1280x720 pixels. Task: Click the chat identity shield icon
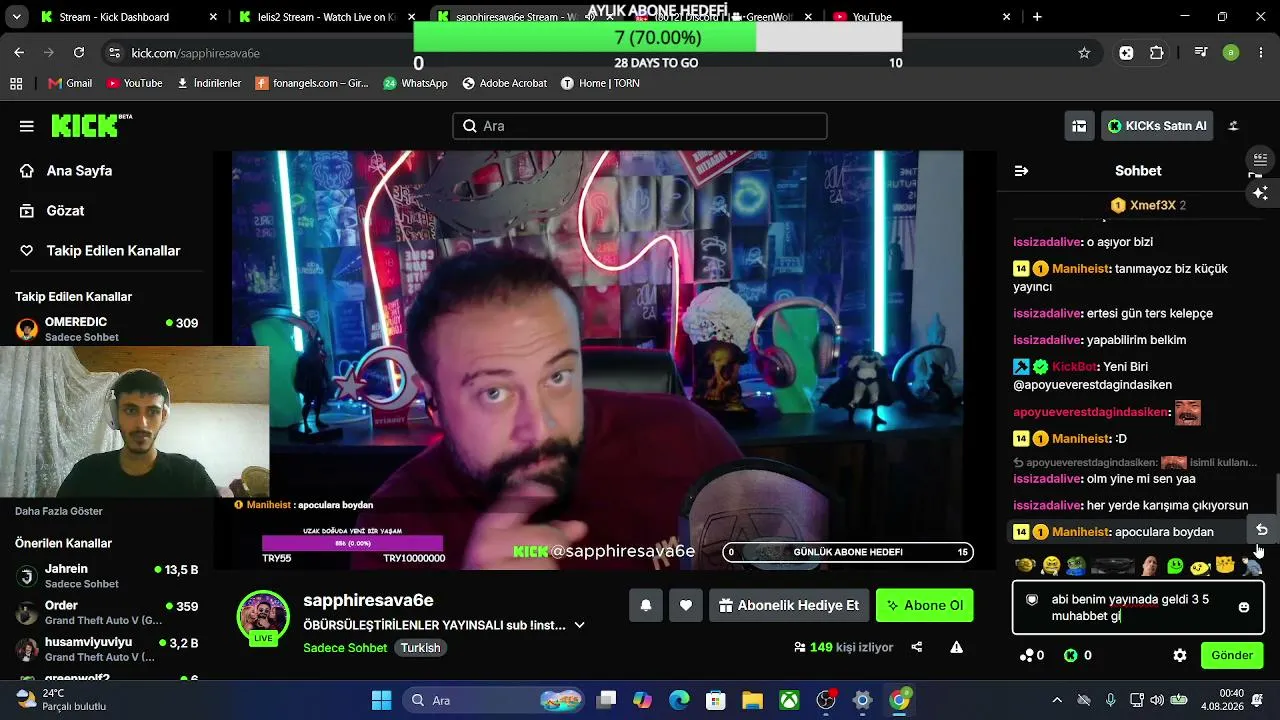[x=1032, y=600]
